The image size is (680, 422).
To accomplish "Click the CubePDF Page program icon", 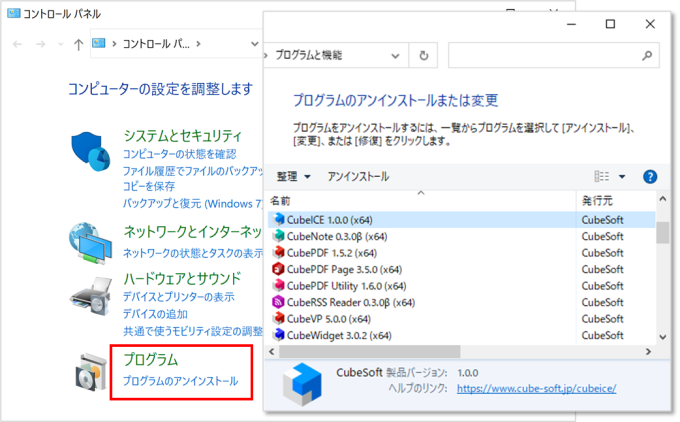I will 279,269.
